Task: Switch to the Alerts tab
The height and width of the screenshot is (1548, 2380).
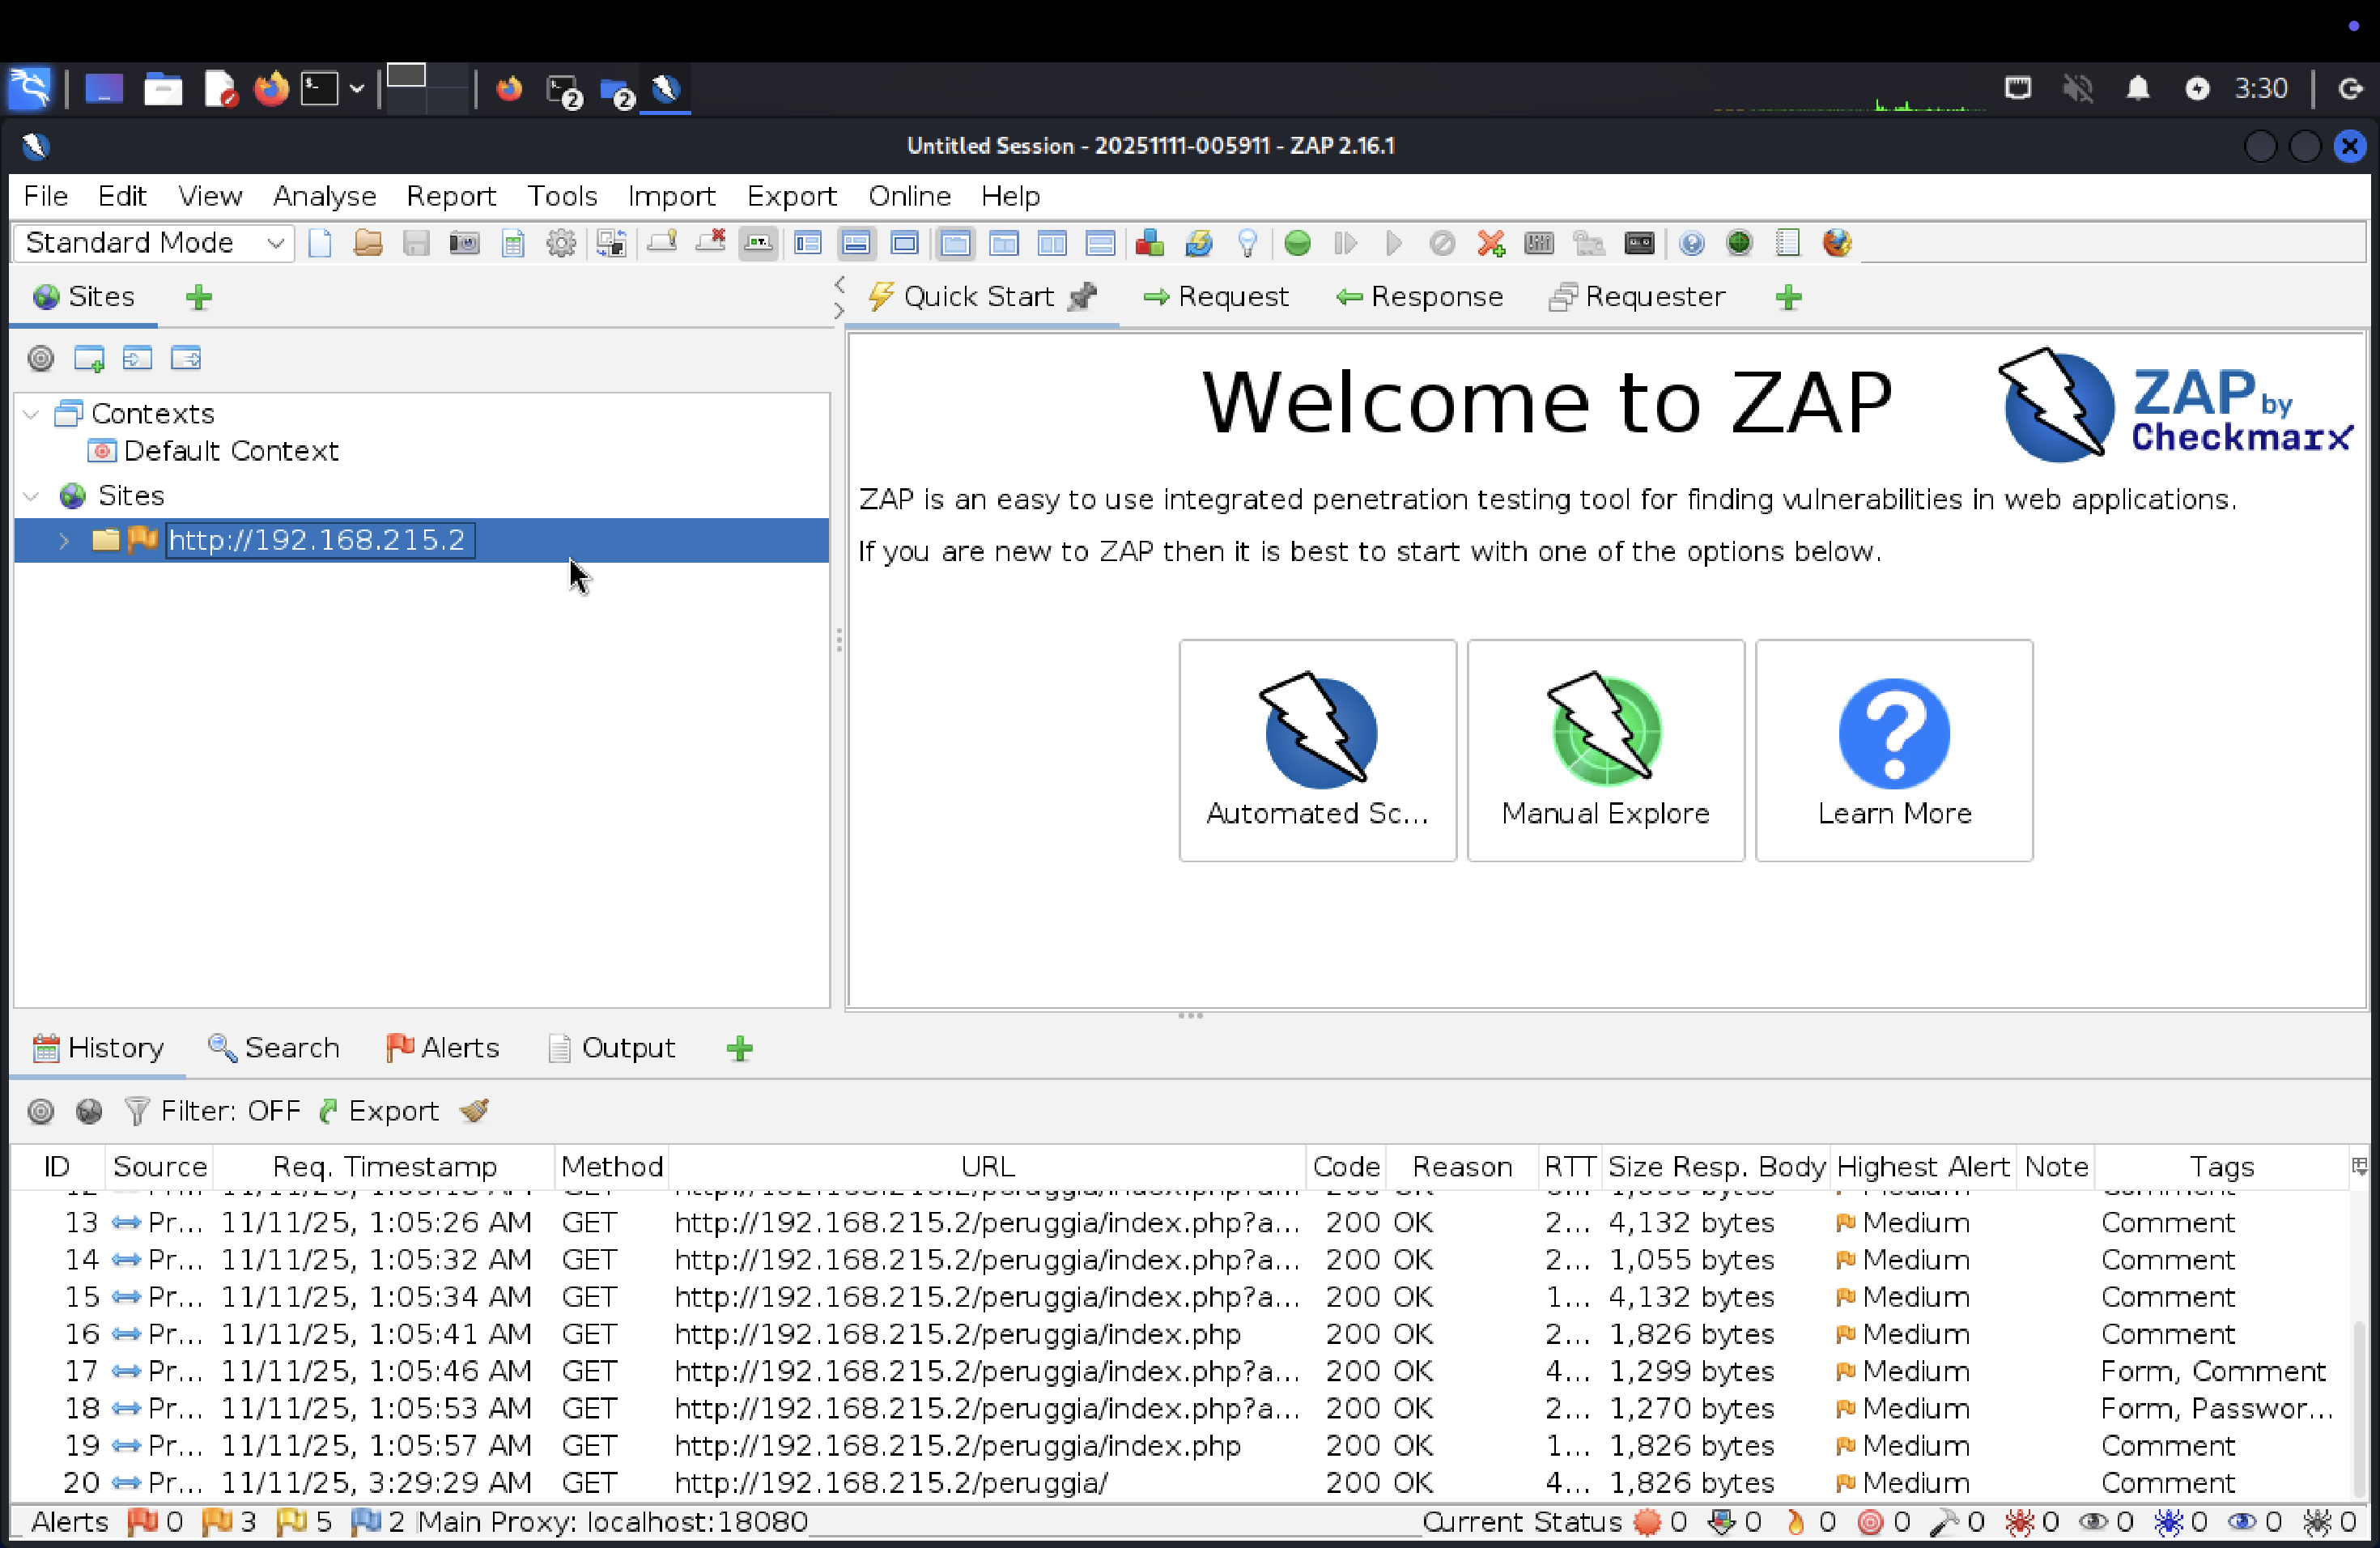Action: (443, 1047)
